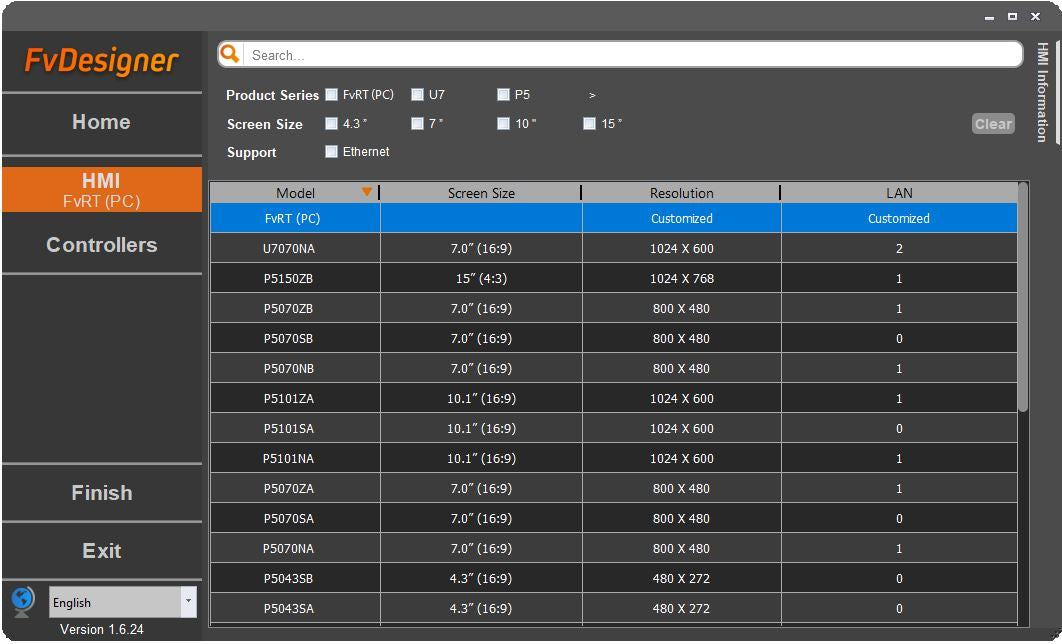The width and height of the screenshot is (1062, 644).
Task: Click the Clear filters button
Action: coord(993,124)
